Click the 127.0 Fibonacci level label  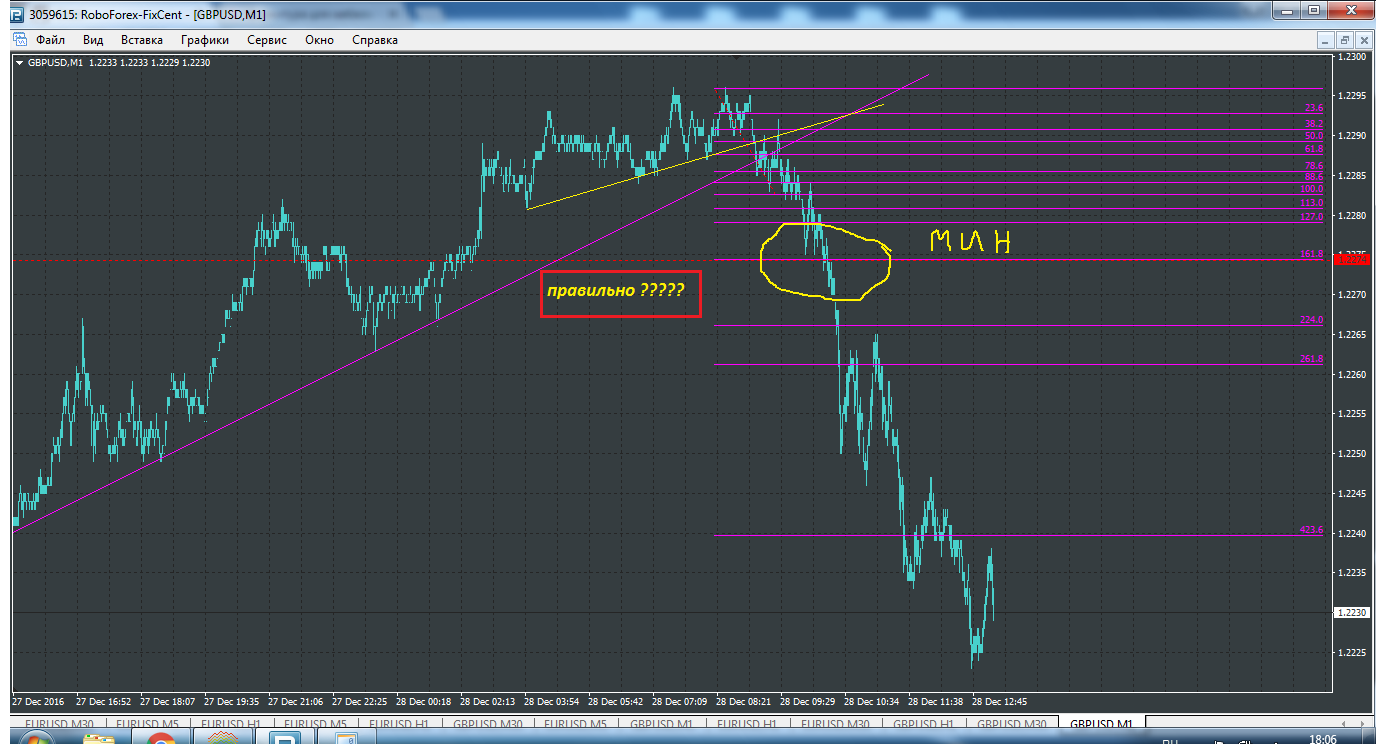[1312, 217]
